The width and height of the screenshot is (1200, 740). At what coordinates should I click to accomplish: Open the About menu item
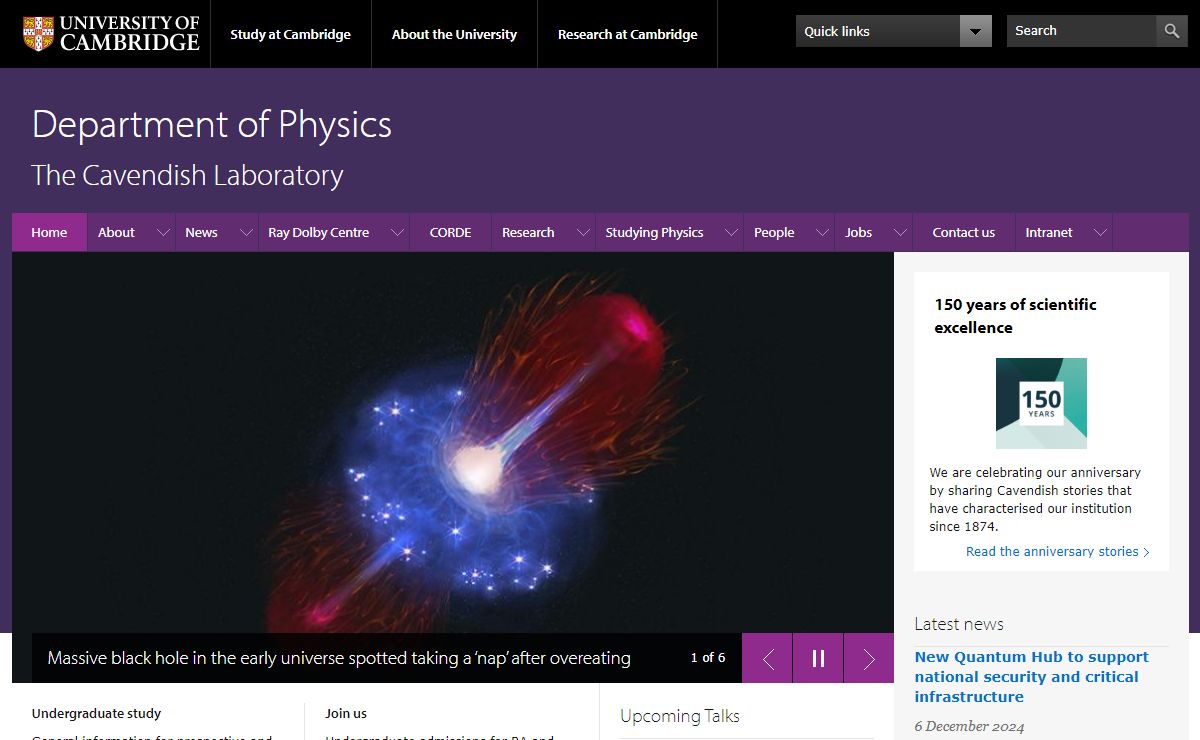tap(116, 232)
